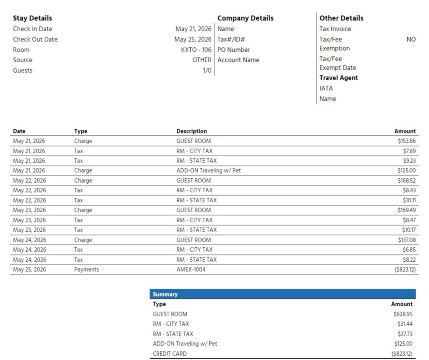Select "$125.00" in the May 21 add-on row
429x360 pixels.
click(407, 170)
